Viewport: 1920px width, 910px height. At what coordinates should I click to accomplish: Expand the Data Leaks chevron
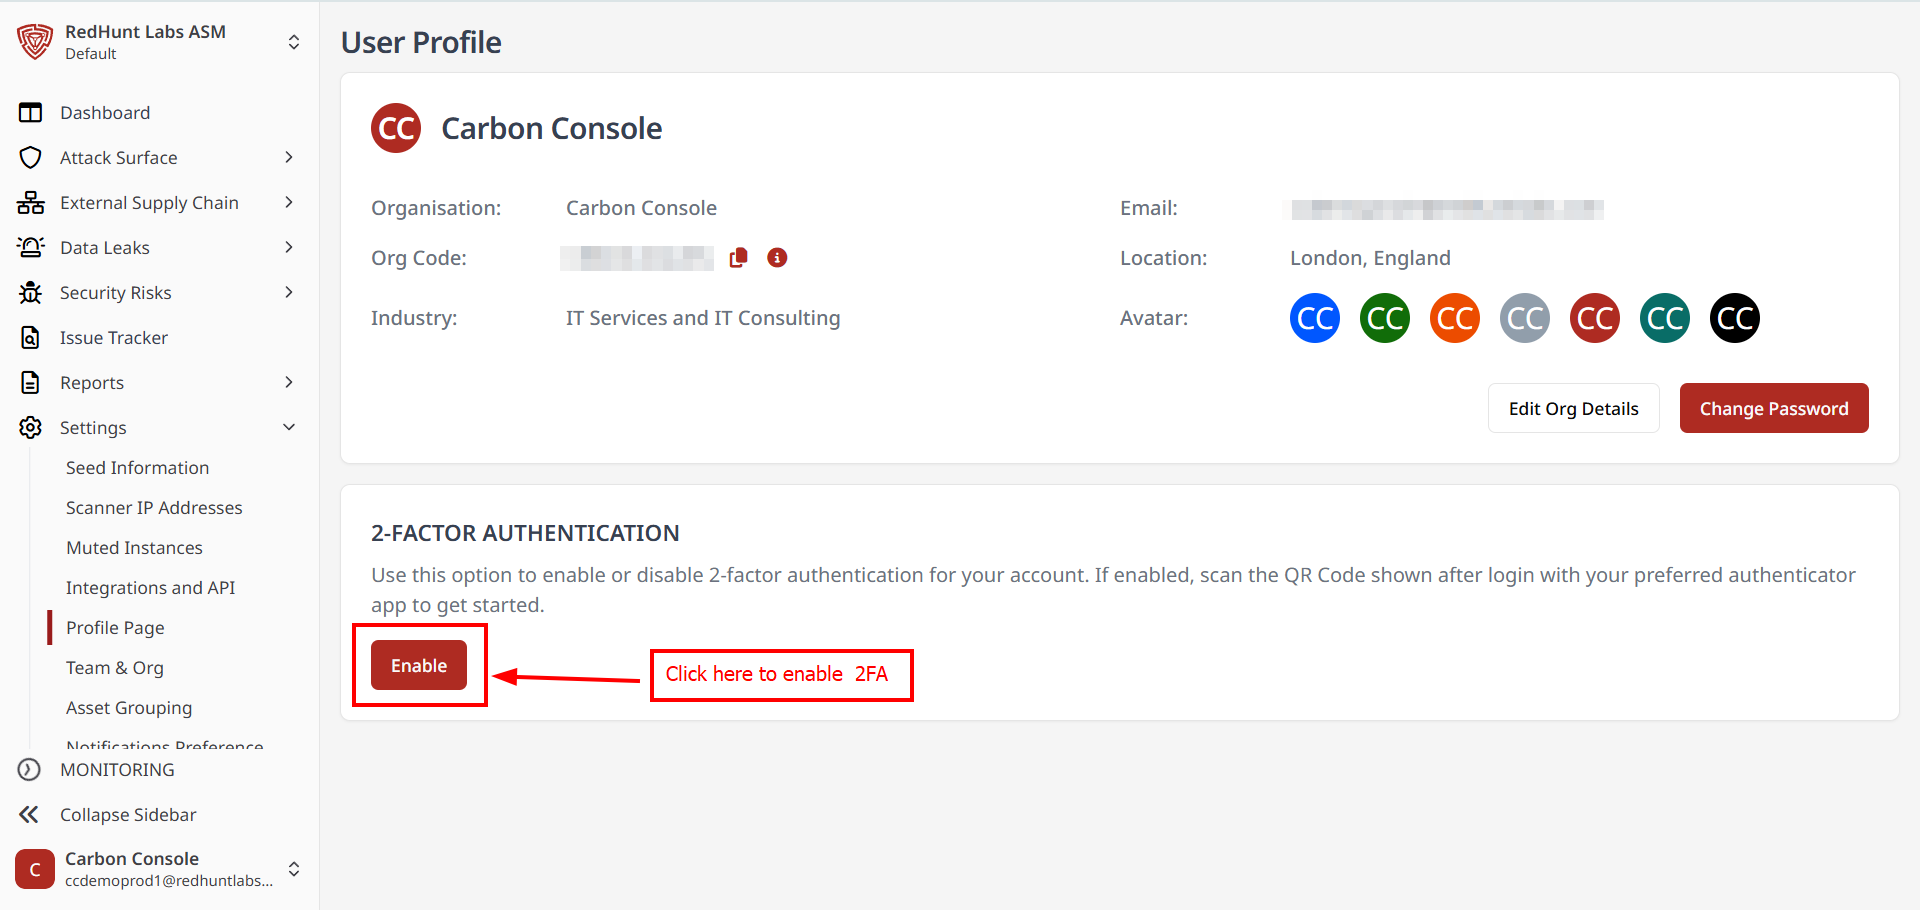pos(289,247)
